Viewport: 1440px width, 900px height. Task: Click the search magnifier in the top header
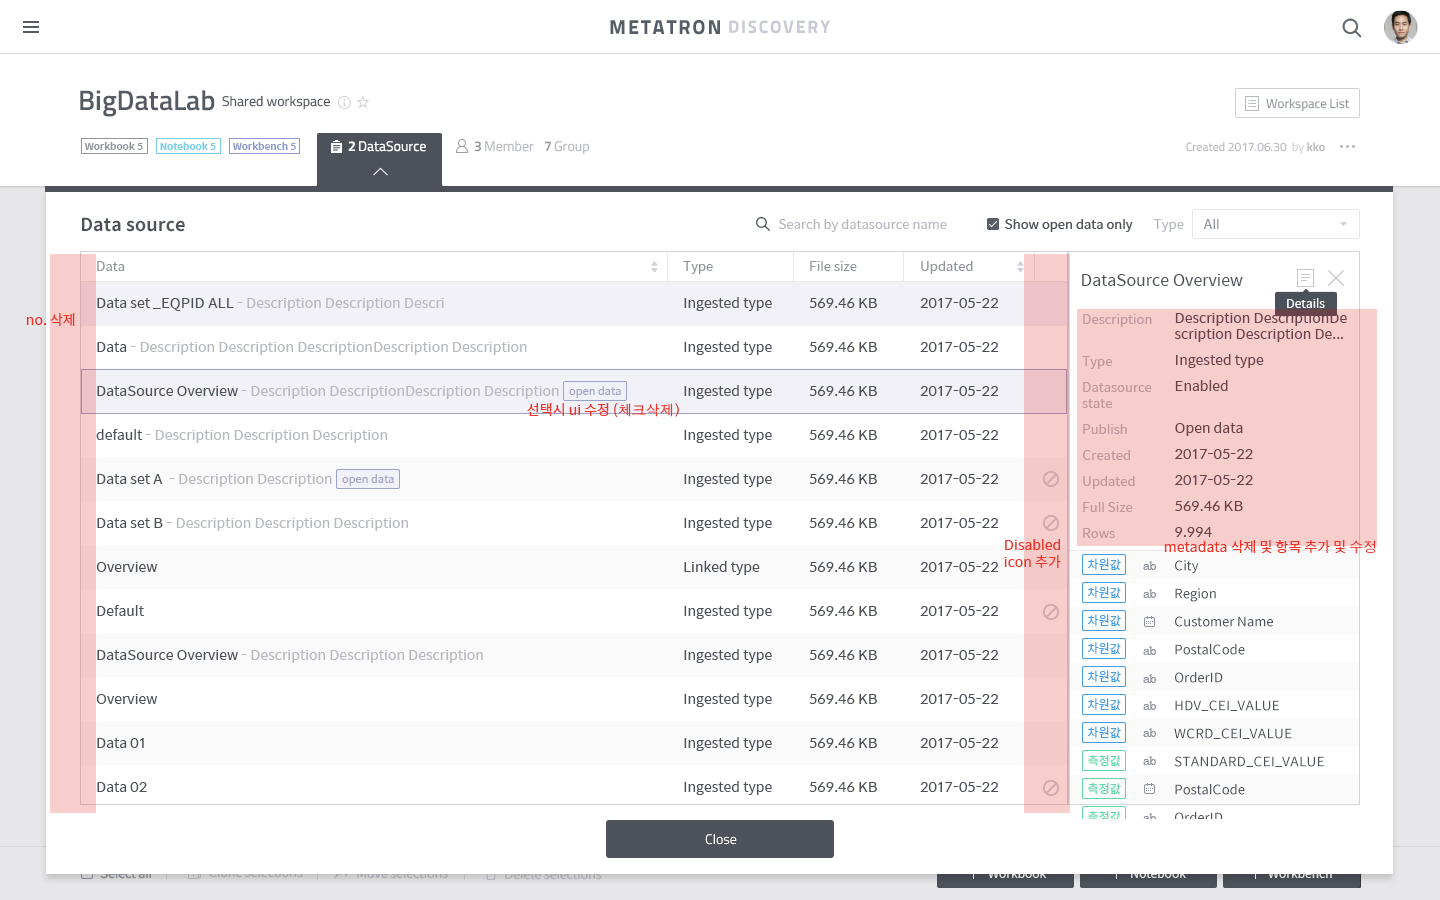[1351, 28]
